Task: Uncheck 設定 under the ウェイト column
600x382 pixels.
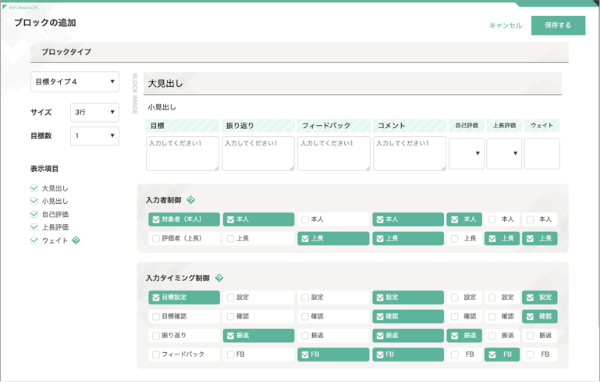Action: 540,297
